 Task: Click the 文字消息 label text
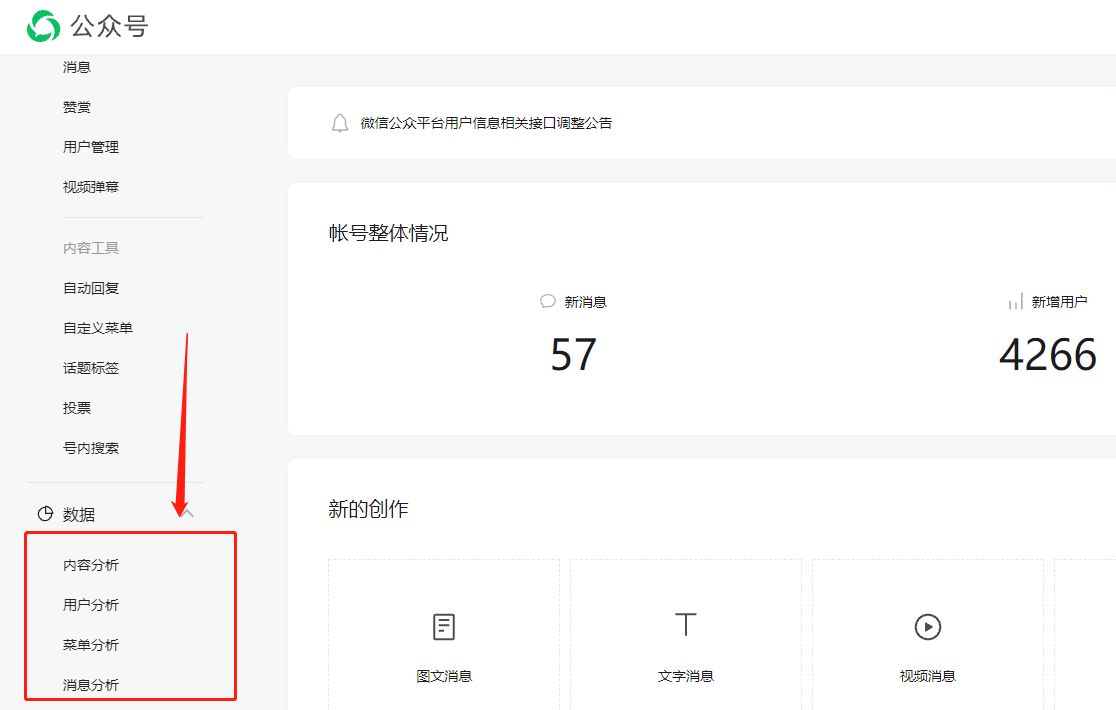point(685,676)
